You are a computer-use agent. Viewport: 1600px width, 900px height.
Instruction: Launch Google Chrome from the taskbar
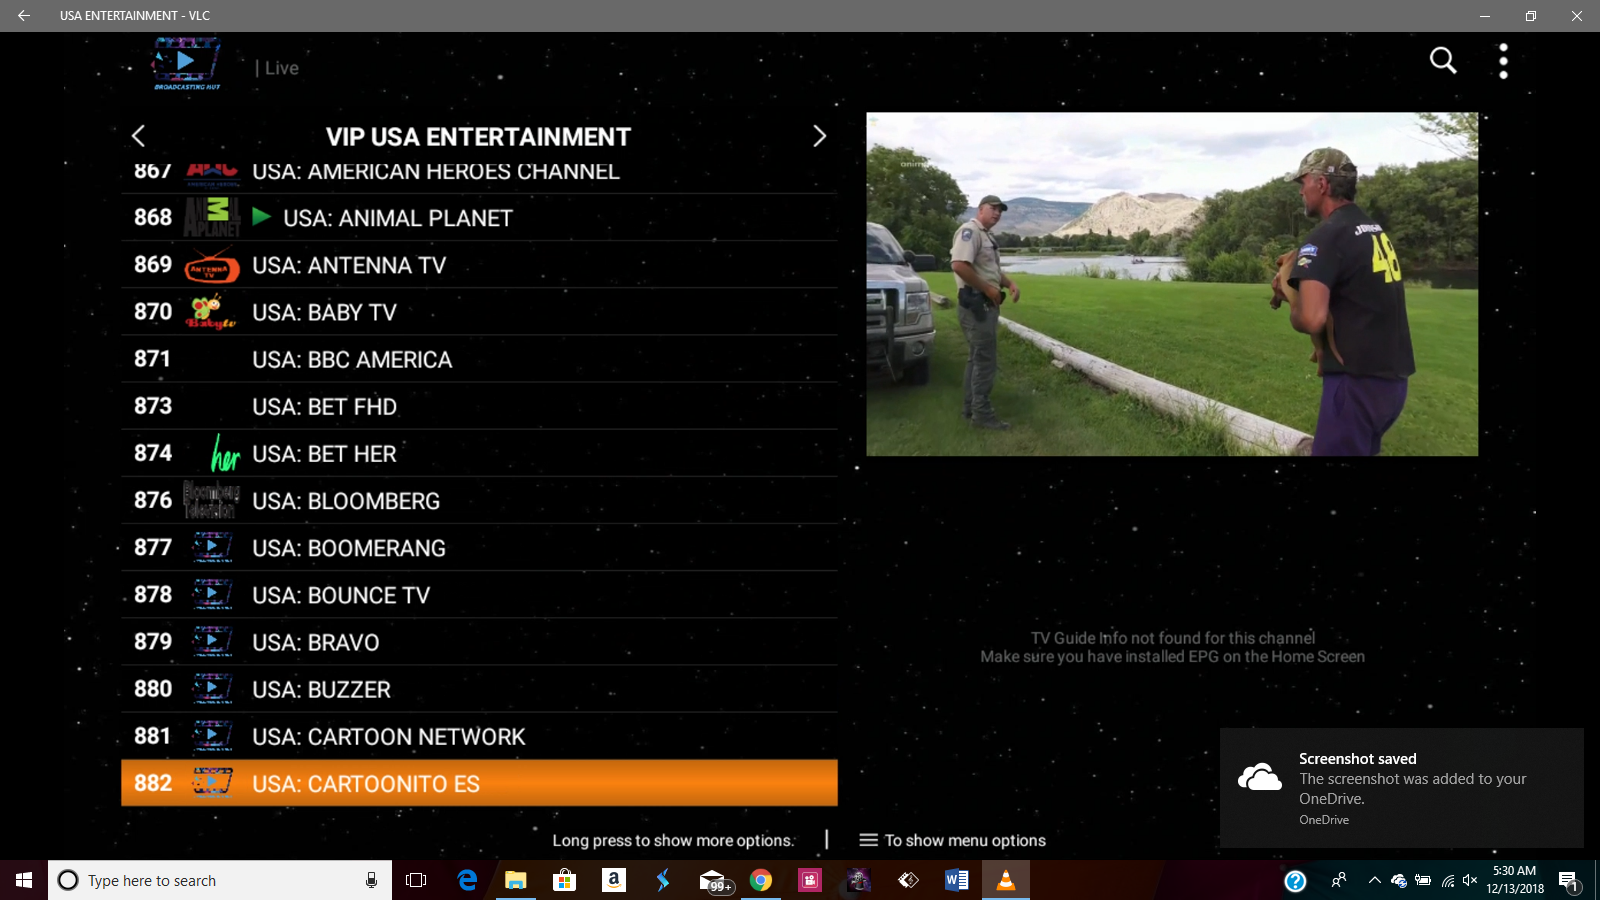[x=761, y=880]
